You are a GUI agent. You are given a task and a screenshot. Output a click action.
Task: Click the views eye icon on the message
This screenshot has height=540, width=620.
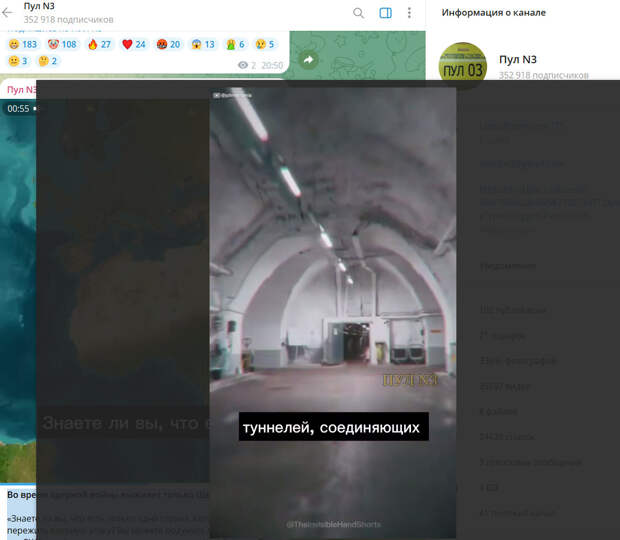click(243, 65)
